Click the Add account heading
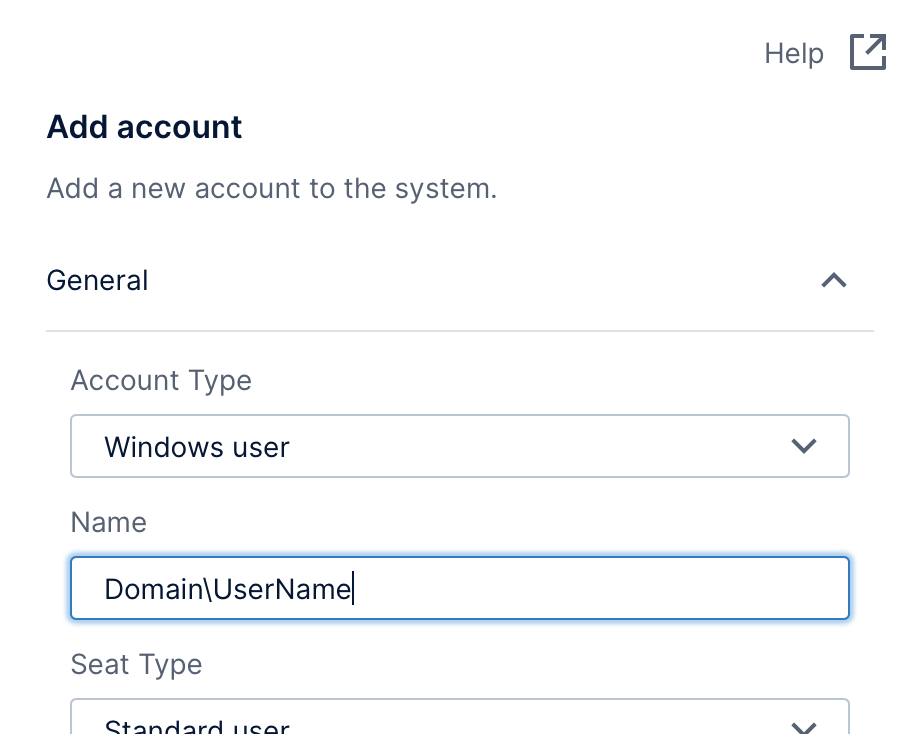The width and height of the screenshot is (922, 734). pyautogui.click(x=144, y=126)
